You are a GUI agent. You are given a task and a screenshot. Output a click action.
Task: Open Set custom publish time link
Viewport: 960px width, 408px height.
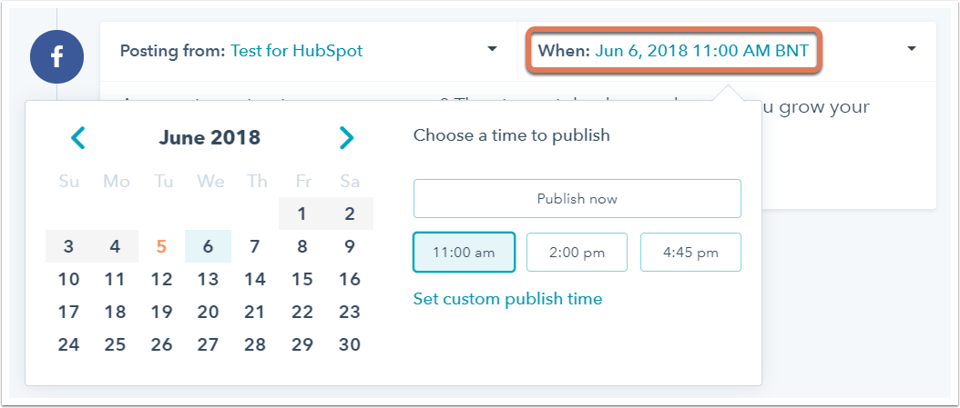click(x=508, y=299)
